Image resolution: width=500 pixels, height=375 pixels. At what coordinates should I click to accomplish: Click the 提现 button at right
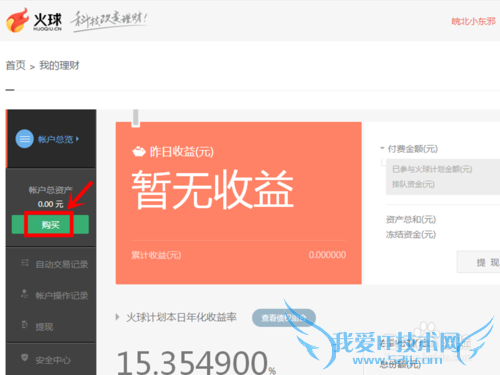click(479, 262)
